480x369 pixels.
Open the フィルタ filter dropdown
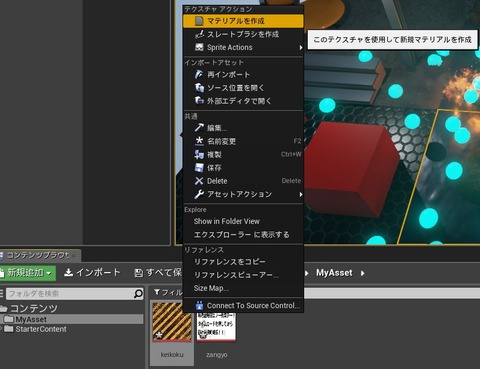point(168,293)
